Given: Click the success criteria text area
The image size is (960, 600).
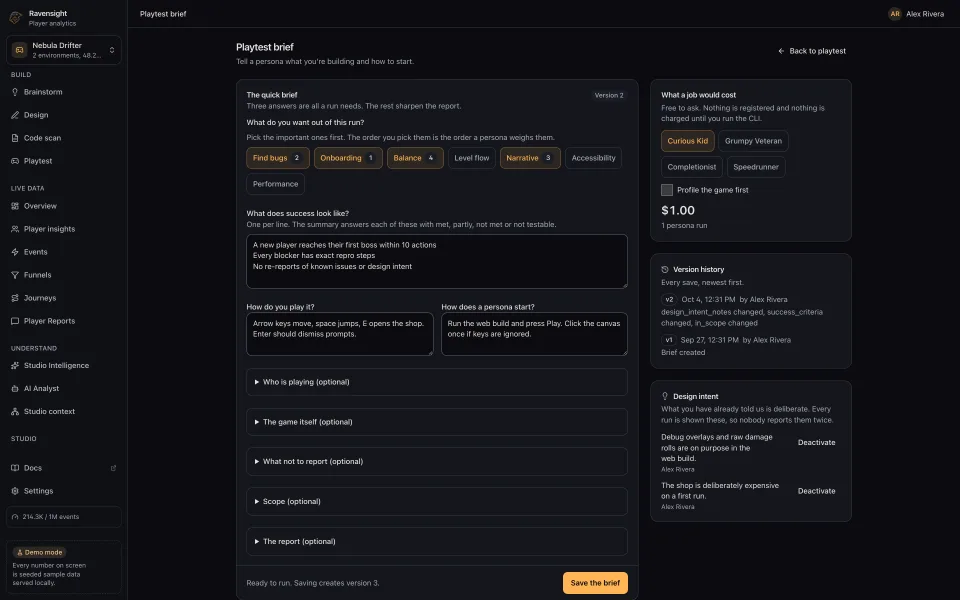Looking at the screenshot, I should click(437, 261).
